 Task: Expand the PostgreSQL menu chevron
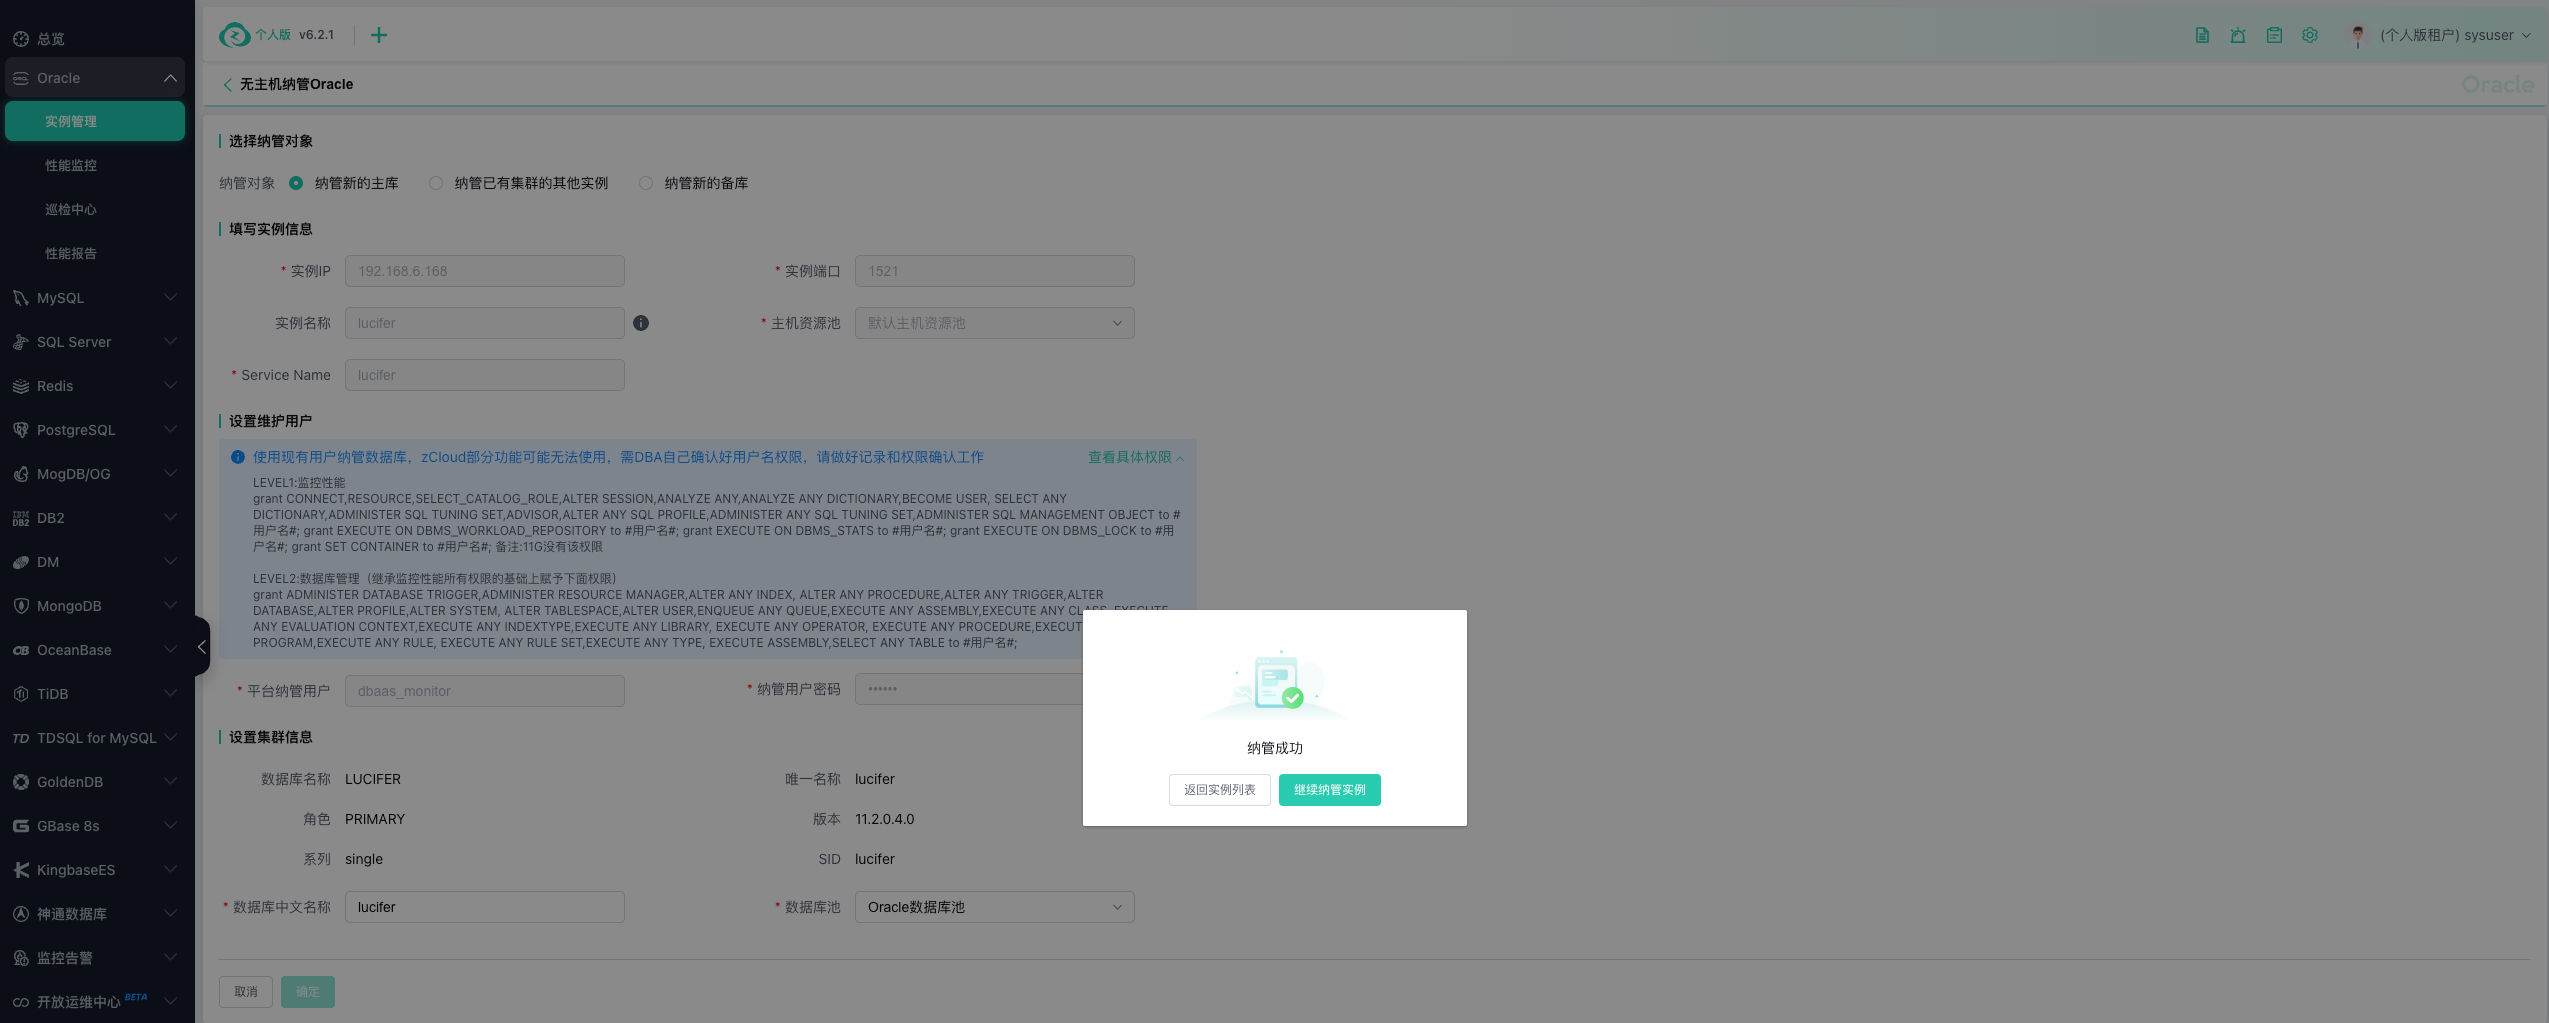[x=170, y=430]
